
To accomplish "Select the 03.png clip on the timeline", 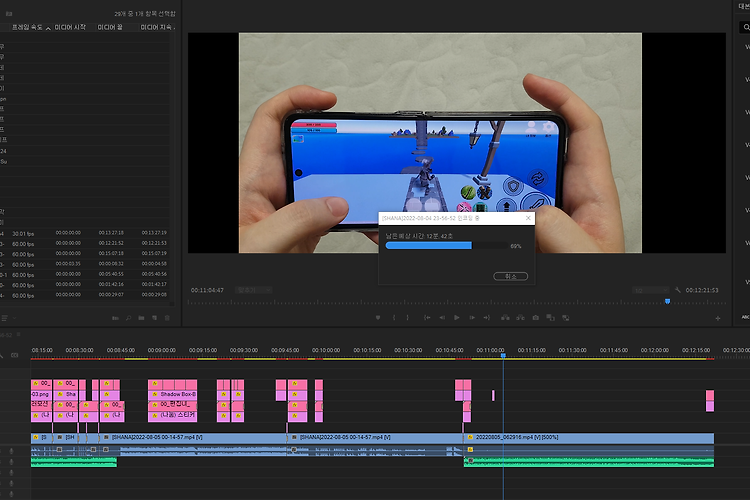I will pos(41,394).
